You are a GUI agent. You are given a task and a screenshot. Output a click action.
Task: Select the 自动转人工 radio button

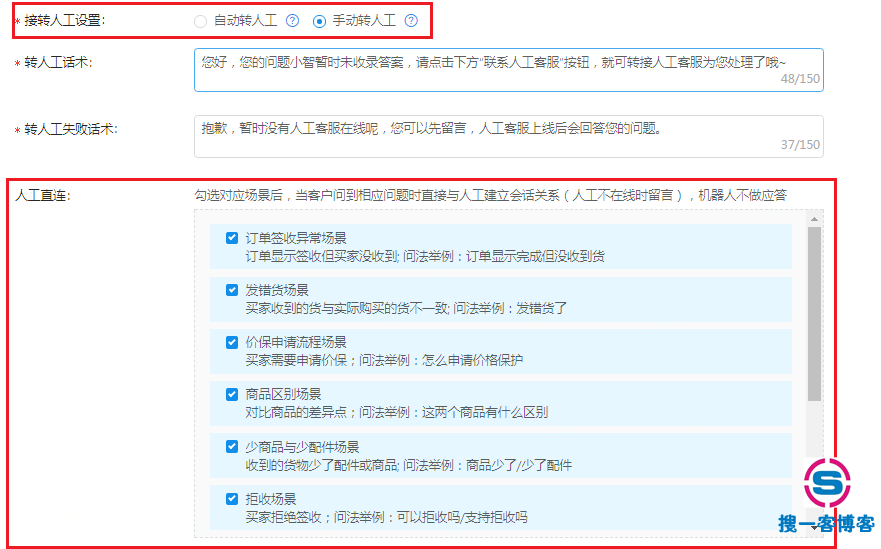[201, 21]
